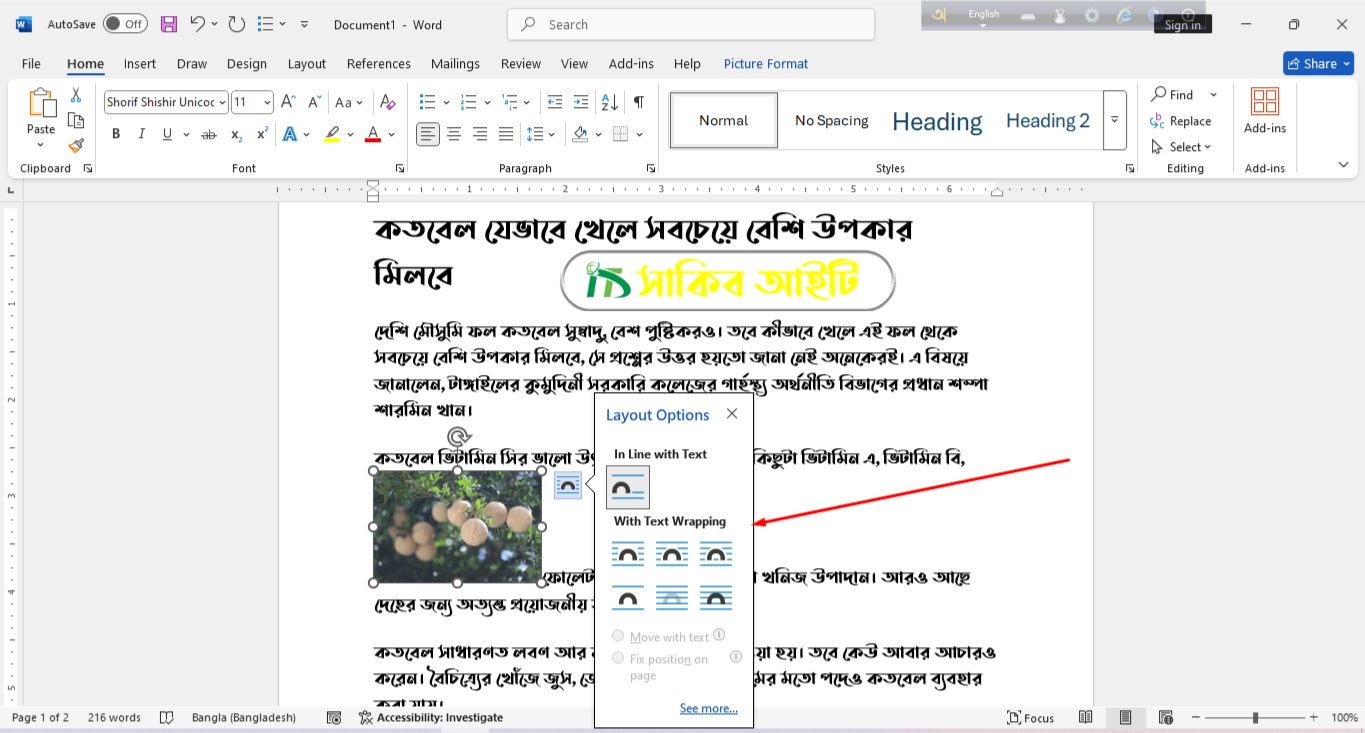Screen dimensions: 1365x733
Task: Click the Sort icon in Paragraph group
Action: (610, 101)
